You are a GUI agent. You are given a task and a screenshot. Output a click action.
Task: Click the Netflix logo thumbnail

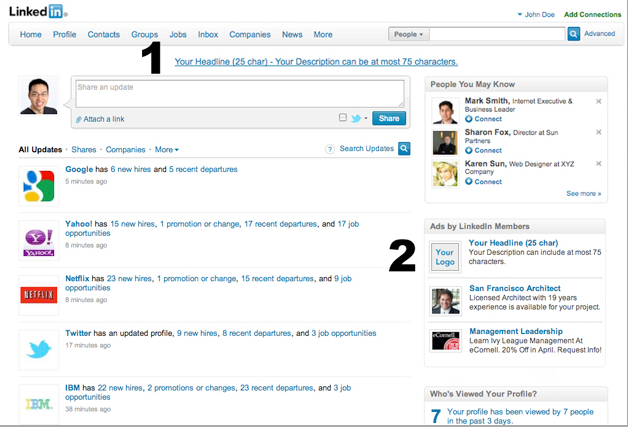pyautogui.click(x=39, y=294)
